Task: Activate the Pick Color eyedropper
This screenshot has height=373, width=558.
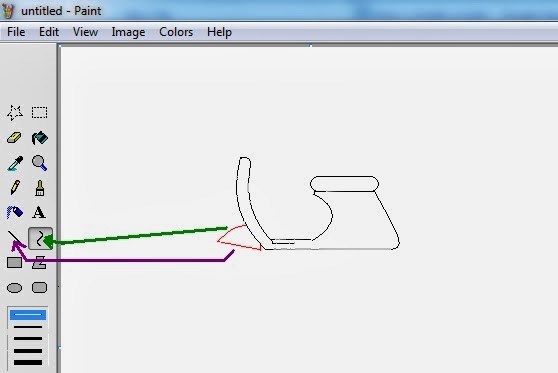Action: point(15,163)
